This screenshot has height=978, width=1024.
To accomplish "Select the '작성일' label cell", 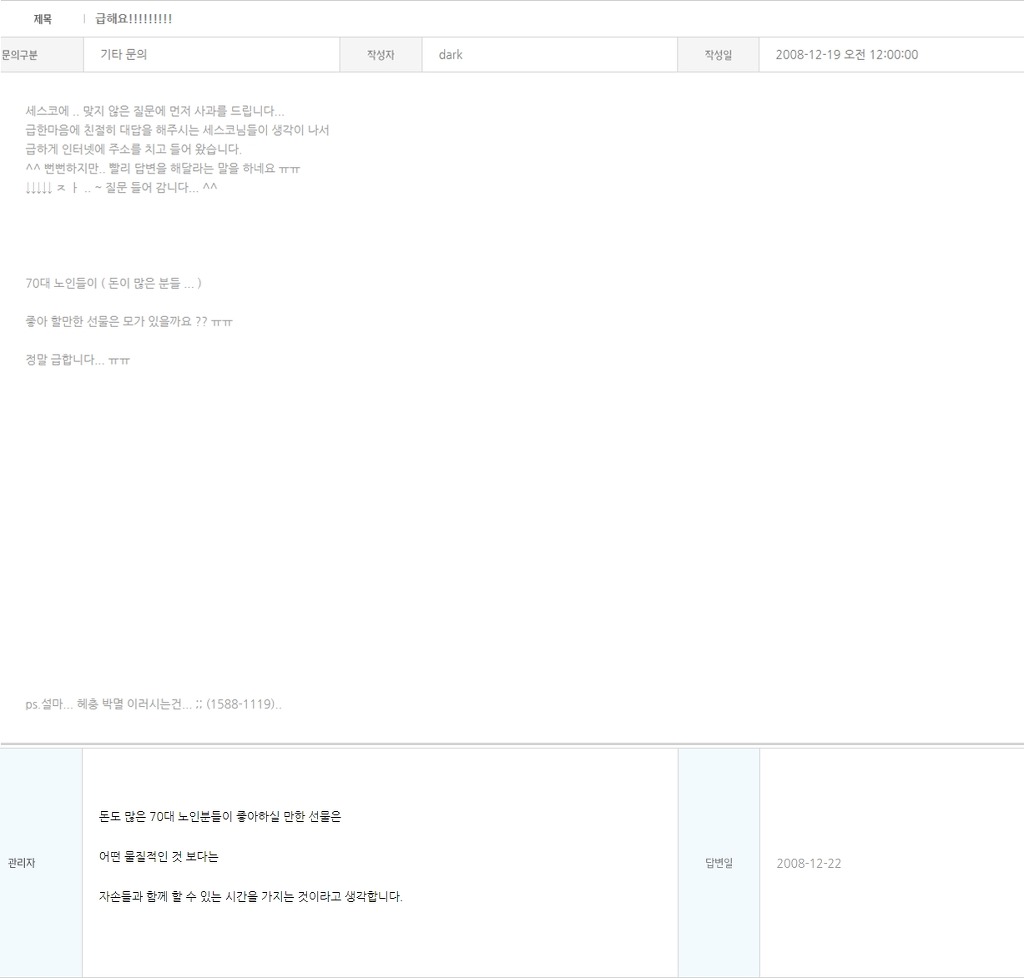I will 718,55.
